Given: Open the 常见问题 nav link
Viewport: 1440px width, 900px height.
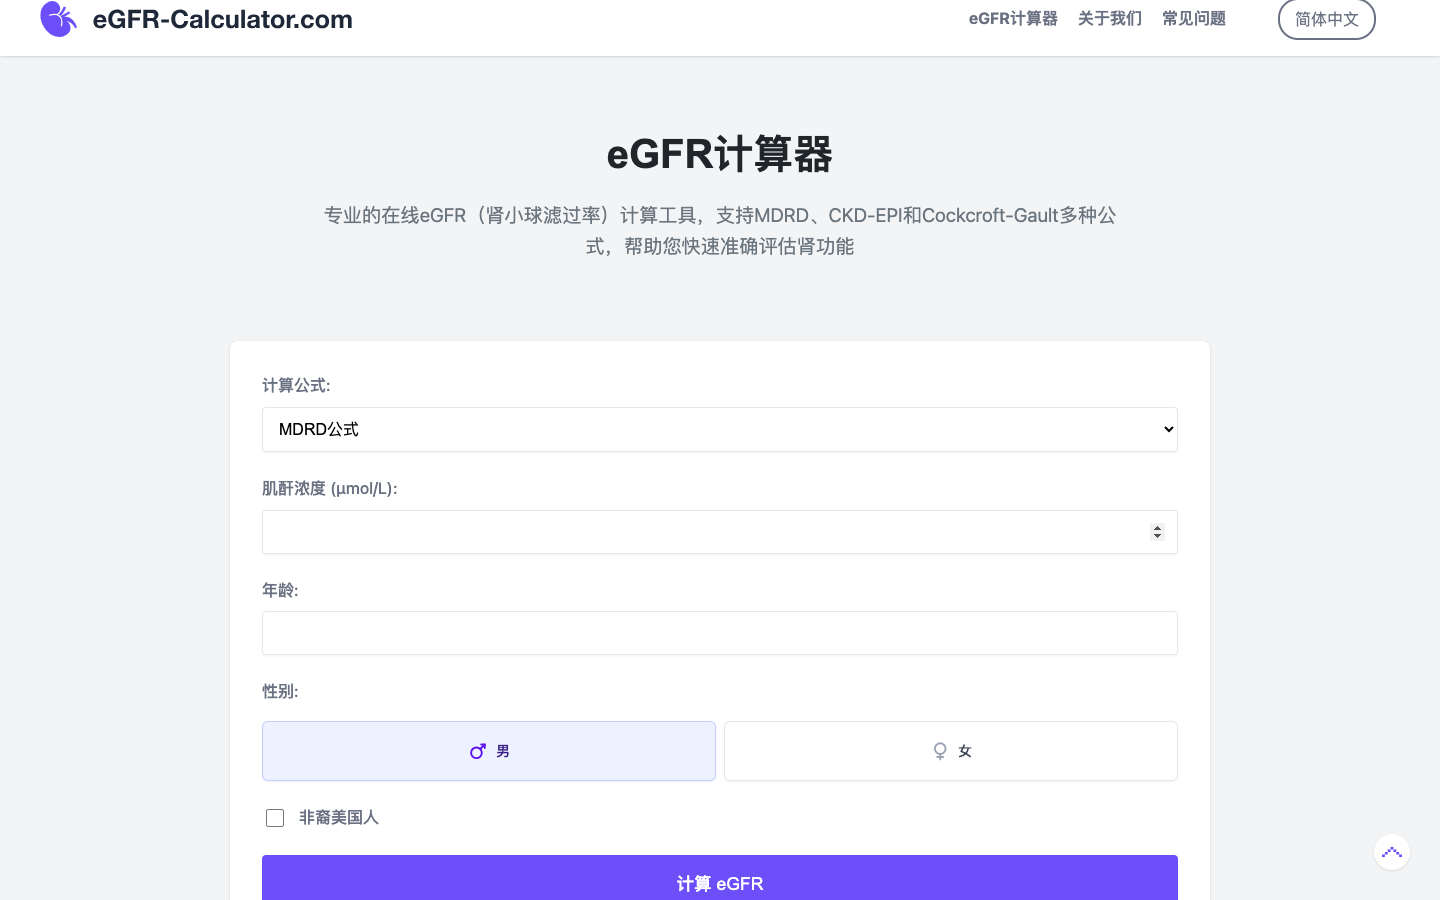Looking at the screenshot, I should coord(1194,19).
